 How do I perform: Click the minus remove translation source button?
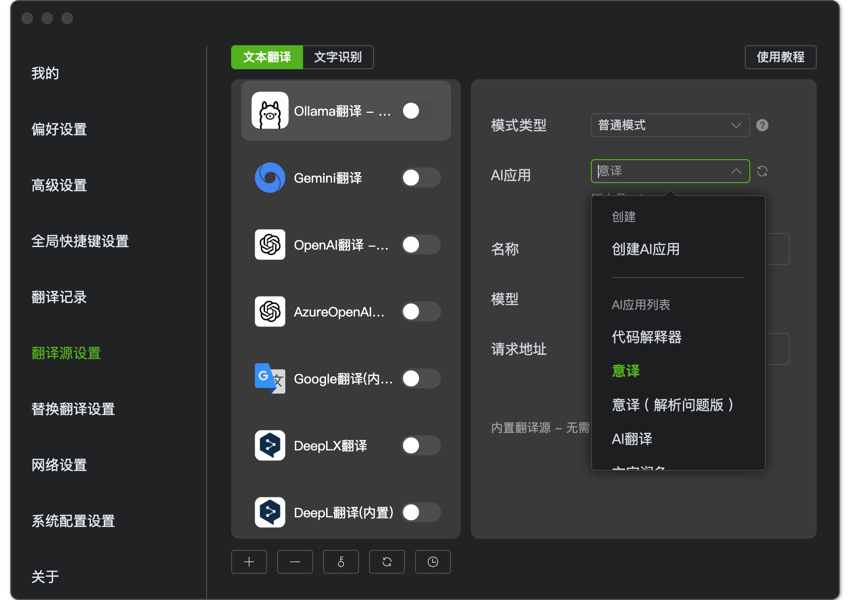(295, 562)
